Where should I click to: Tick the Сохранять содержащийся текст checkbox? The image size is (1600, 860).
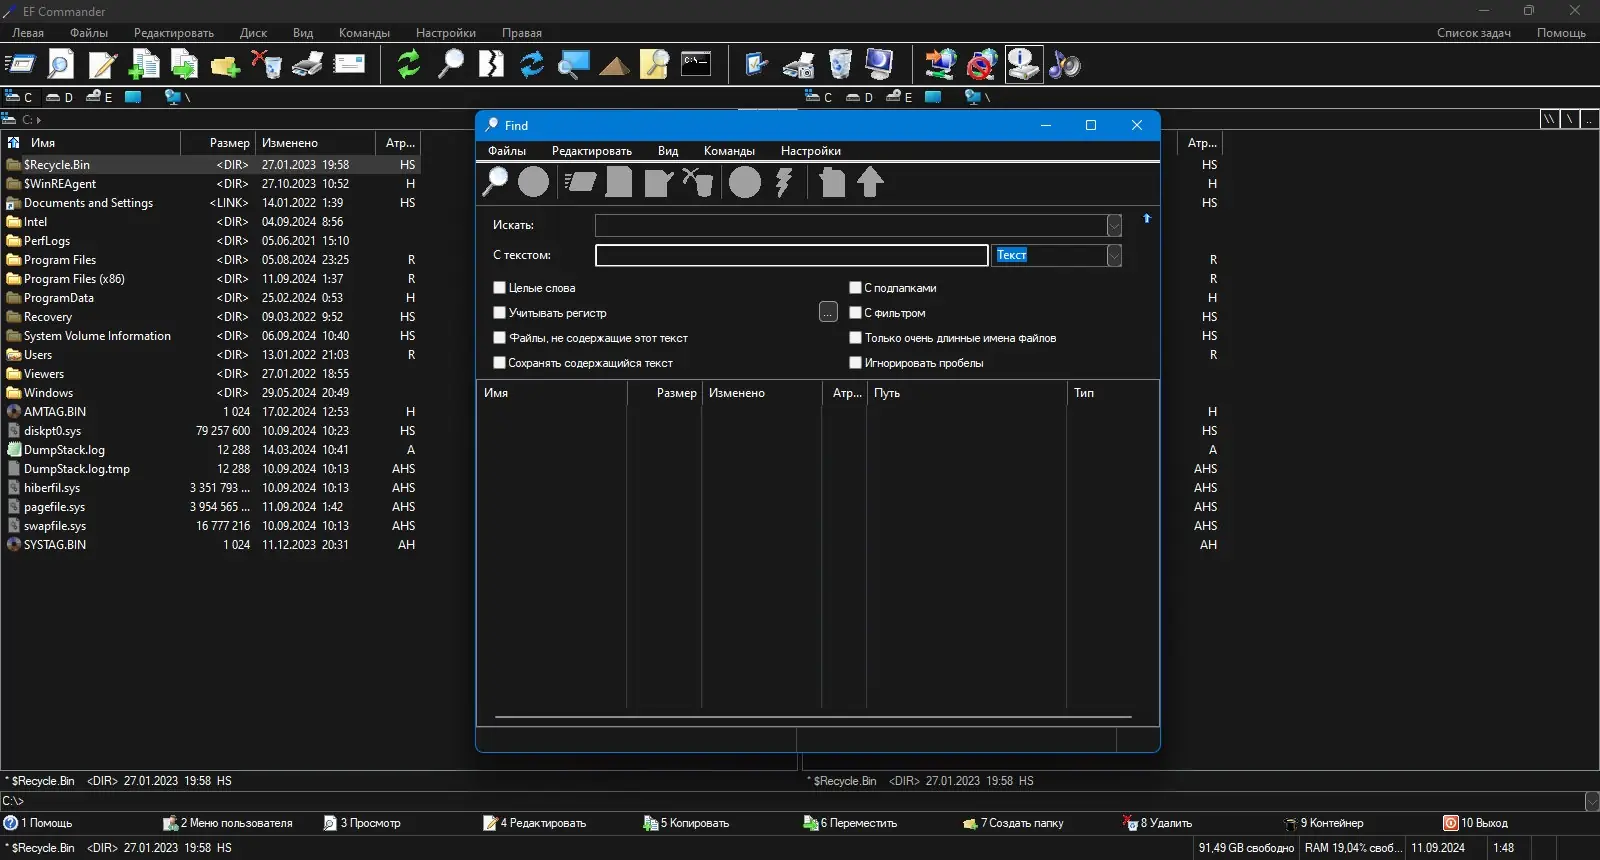pyautogui.click(x=499, y=363)
